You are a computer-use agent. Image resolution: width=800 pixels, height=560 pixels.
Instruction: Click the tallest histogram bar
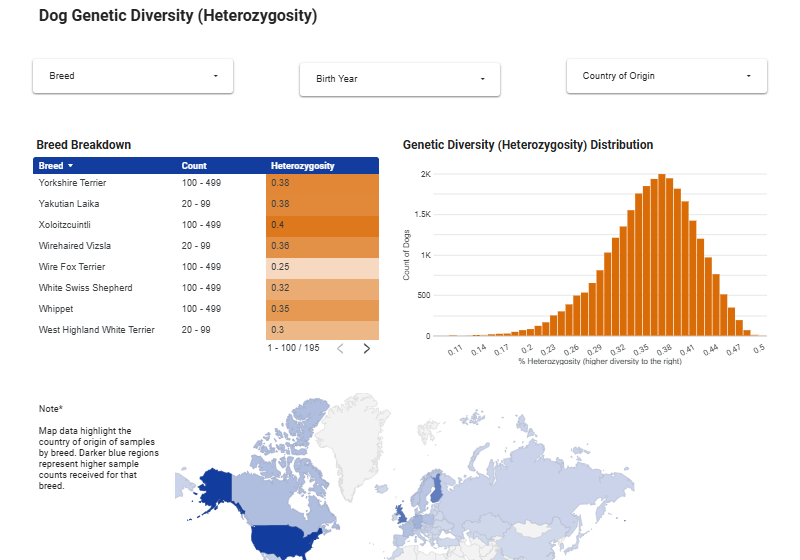point(661,257)
